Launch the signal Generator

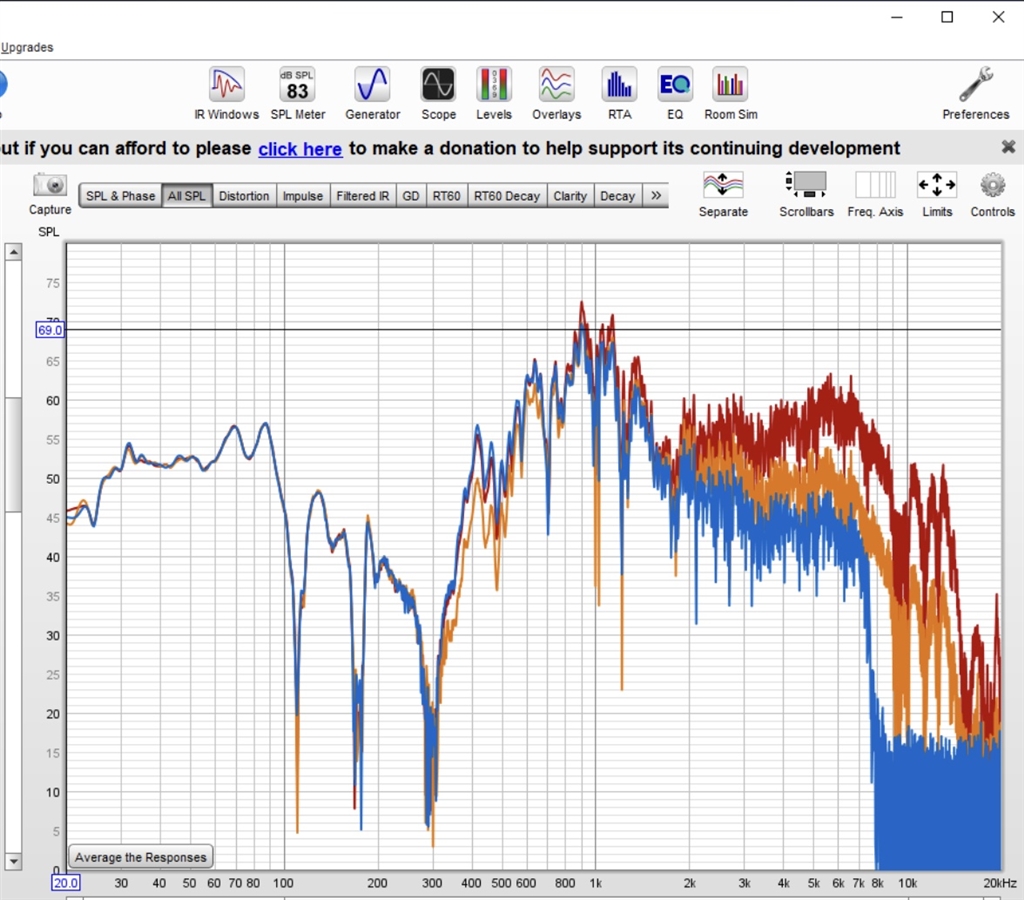pos(372,93)
